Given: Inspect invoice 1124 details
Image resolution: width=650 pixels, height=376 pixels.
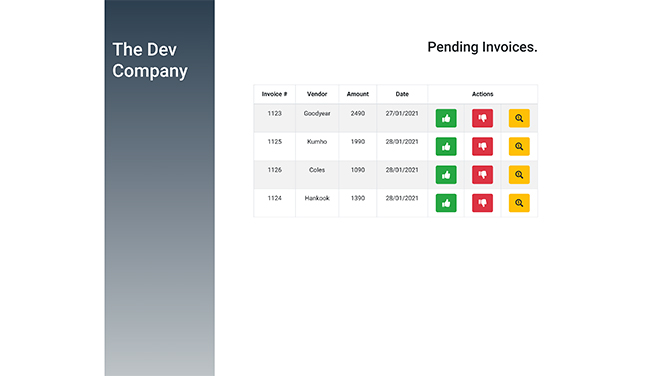Looking at the screenshot, I should [x=519, y=203].
